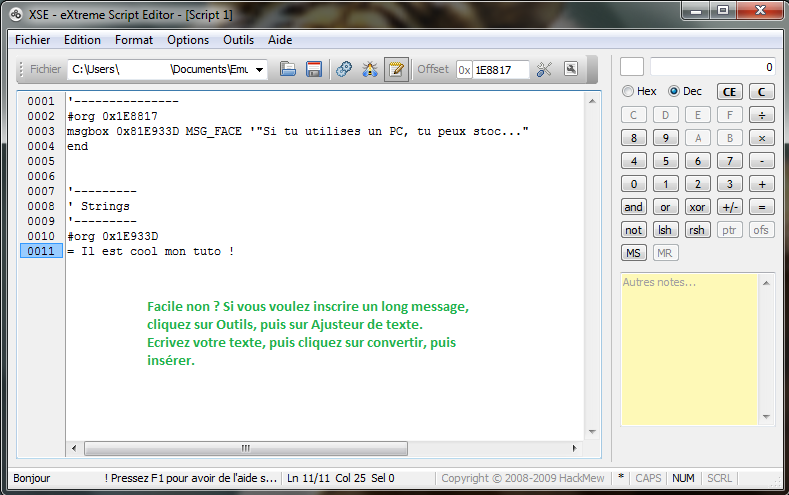Screen dimensions: 789x495
Task: Select the Dec radio button
Action: point(673,91)
